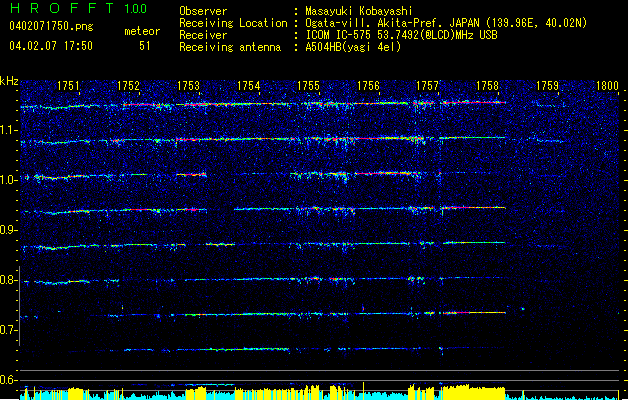Click the 1757 time marker
The height and width of the screenshot is (400, 629).
pos(428,86)
